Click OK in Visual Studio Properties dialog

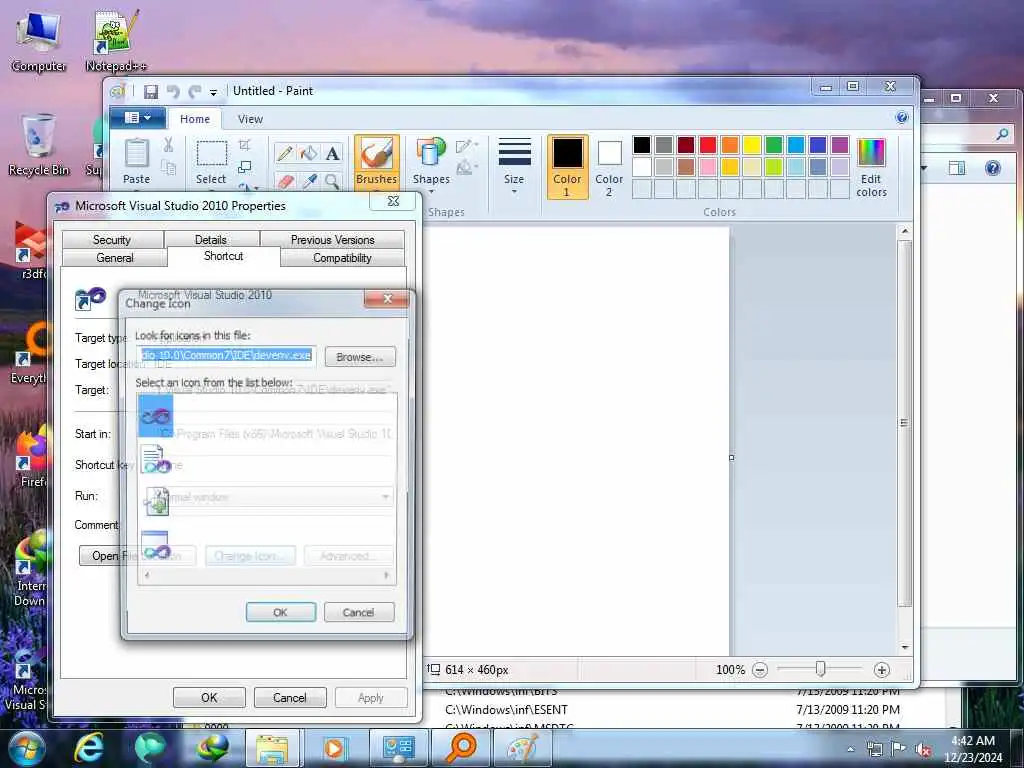coord(209,697)
